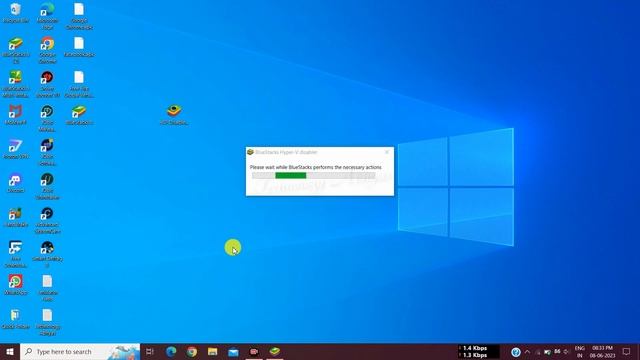This screenshot has width=640, height=360.
Task: Open the McAfee desktop shortcut
Action: [16, 114]
